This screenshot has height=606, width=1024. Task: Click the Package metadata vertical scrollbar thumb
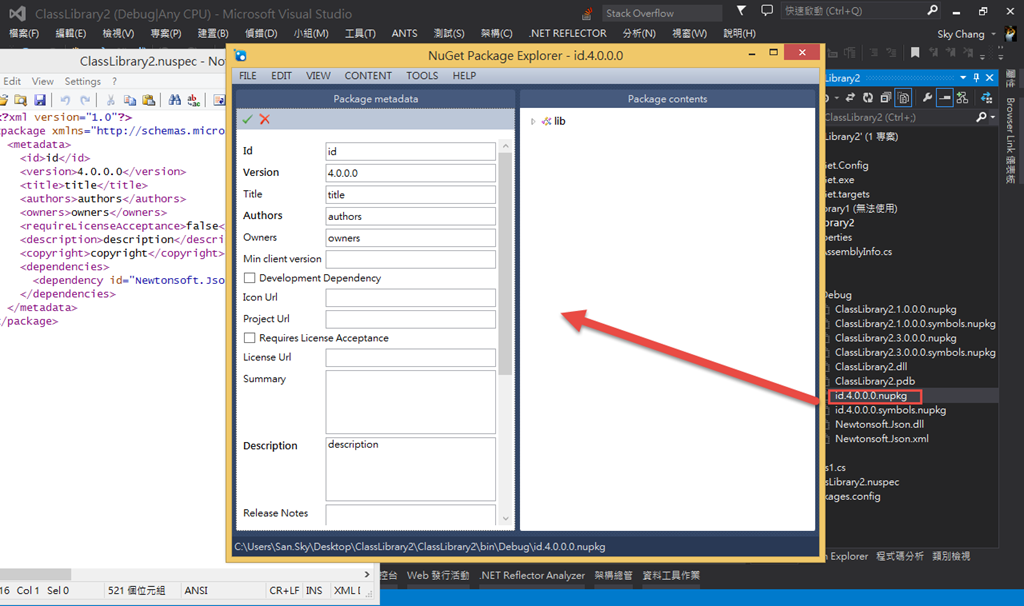505,263
